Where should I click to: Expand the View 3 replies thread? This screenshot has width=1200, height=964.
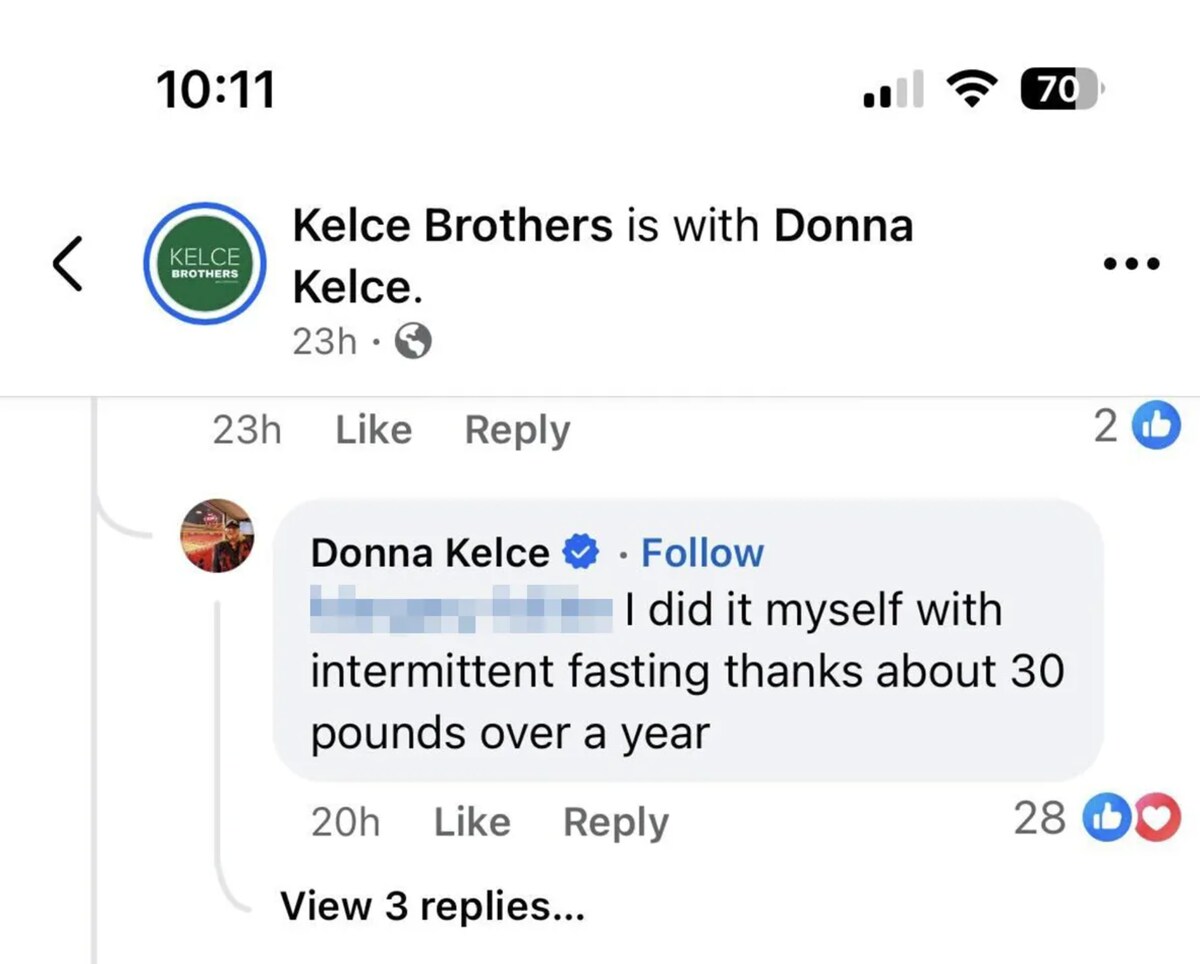pos(434,906)
